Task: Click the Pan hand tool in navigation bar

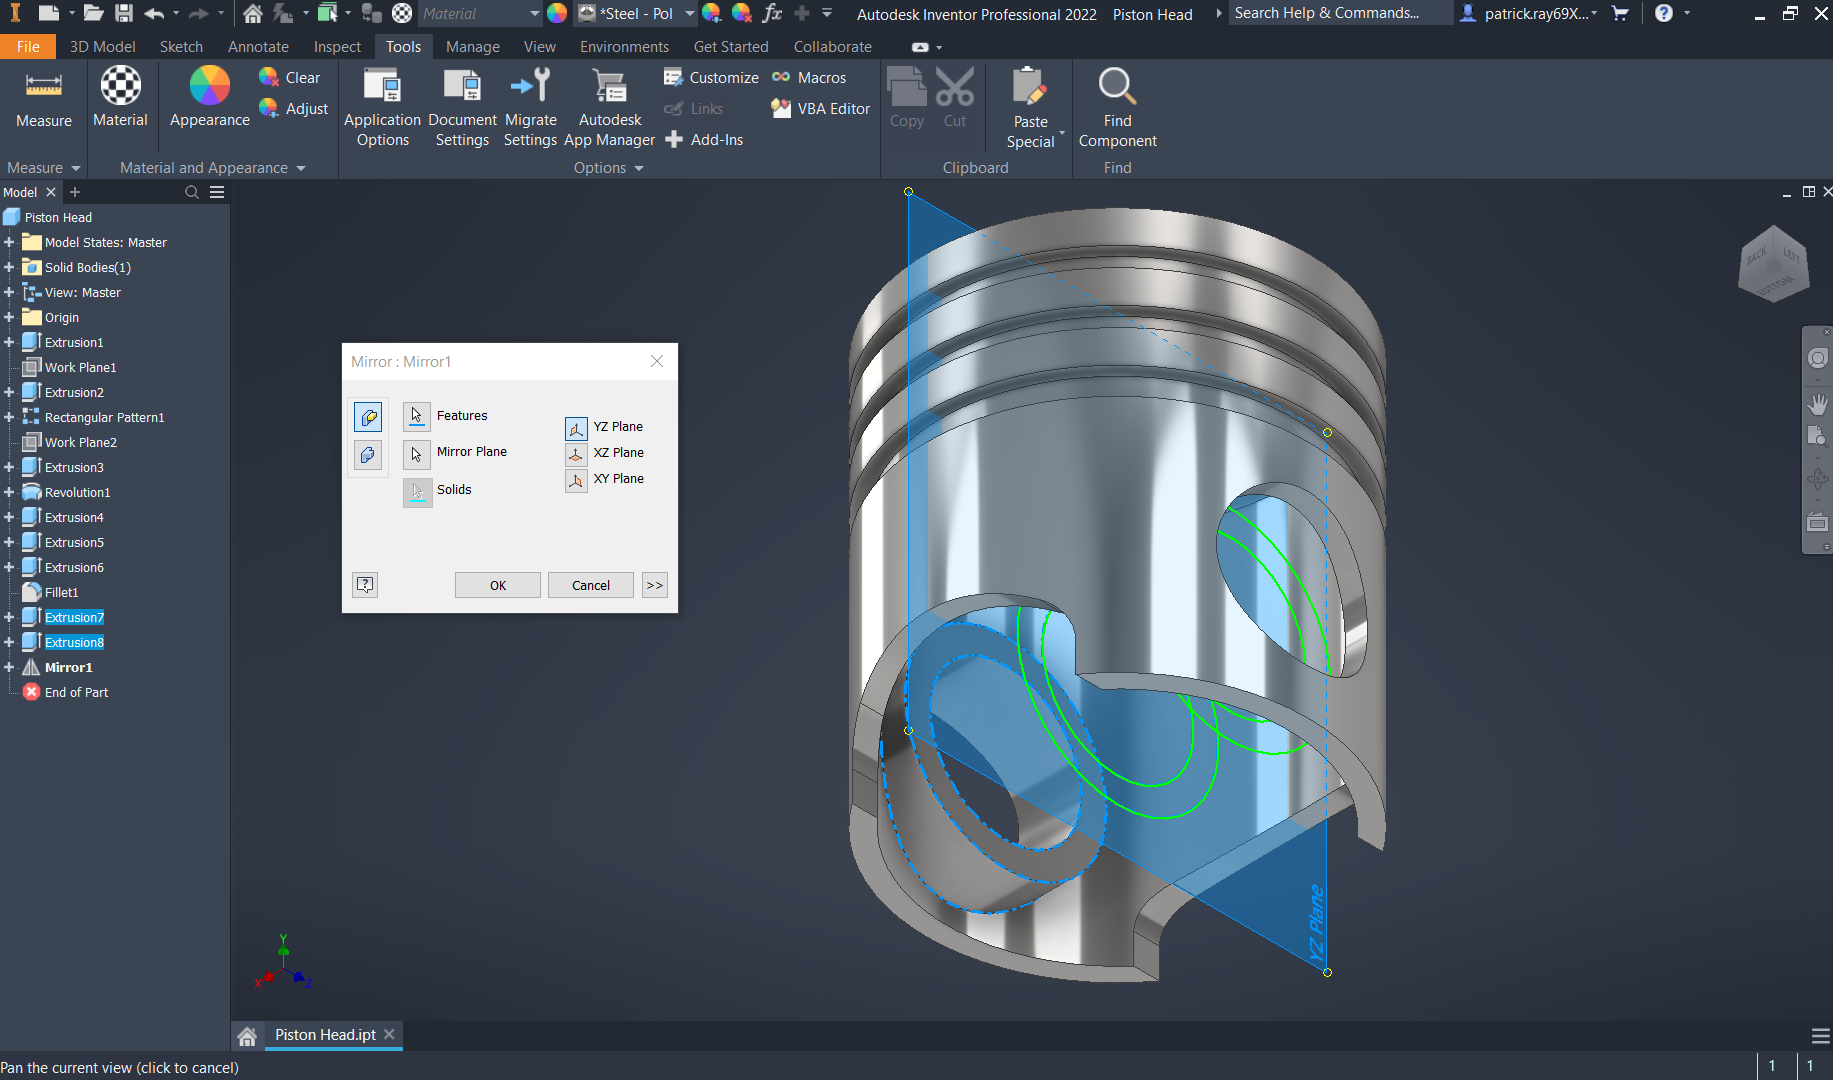Action: (x=1817, y=404)
